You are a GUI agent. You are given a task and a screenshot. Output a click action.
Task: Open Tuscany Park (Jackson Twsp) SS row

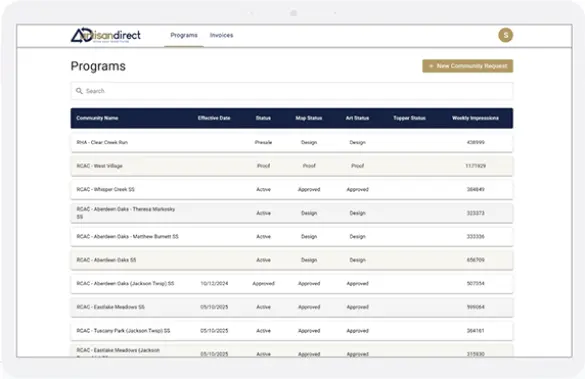tap(292, 331)
